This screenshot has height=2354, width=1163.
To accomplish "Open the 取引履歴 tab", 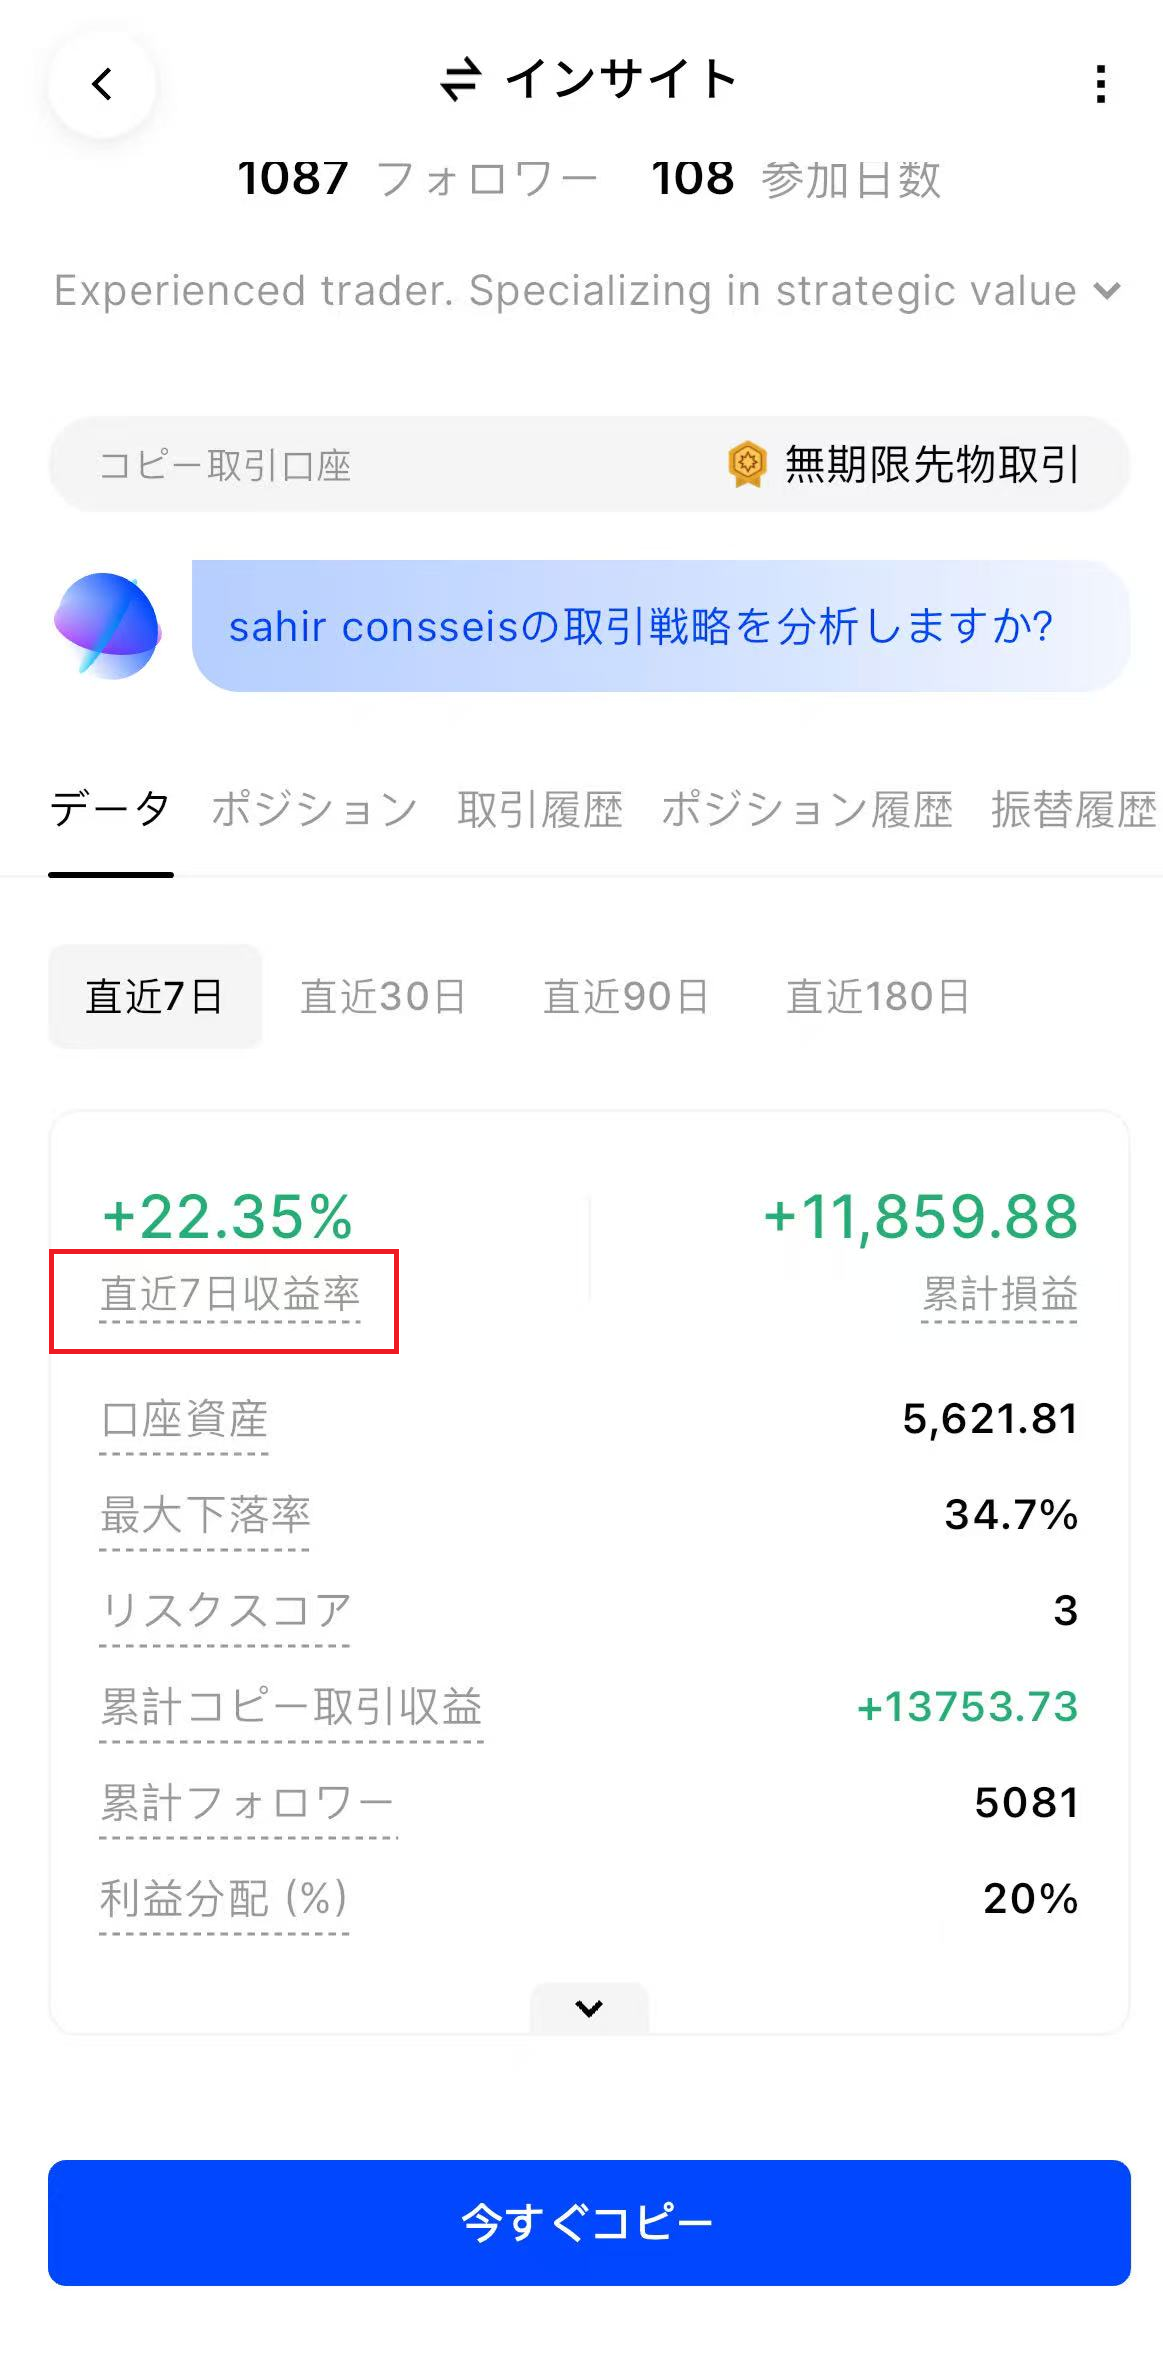I will 540,809.
